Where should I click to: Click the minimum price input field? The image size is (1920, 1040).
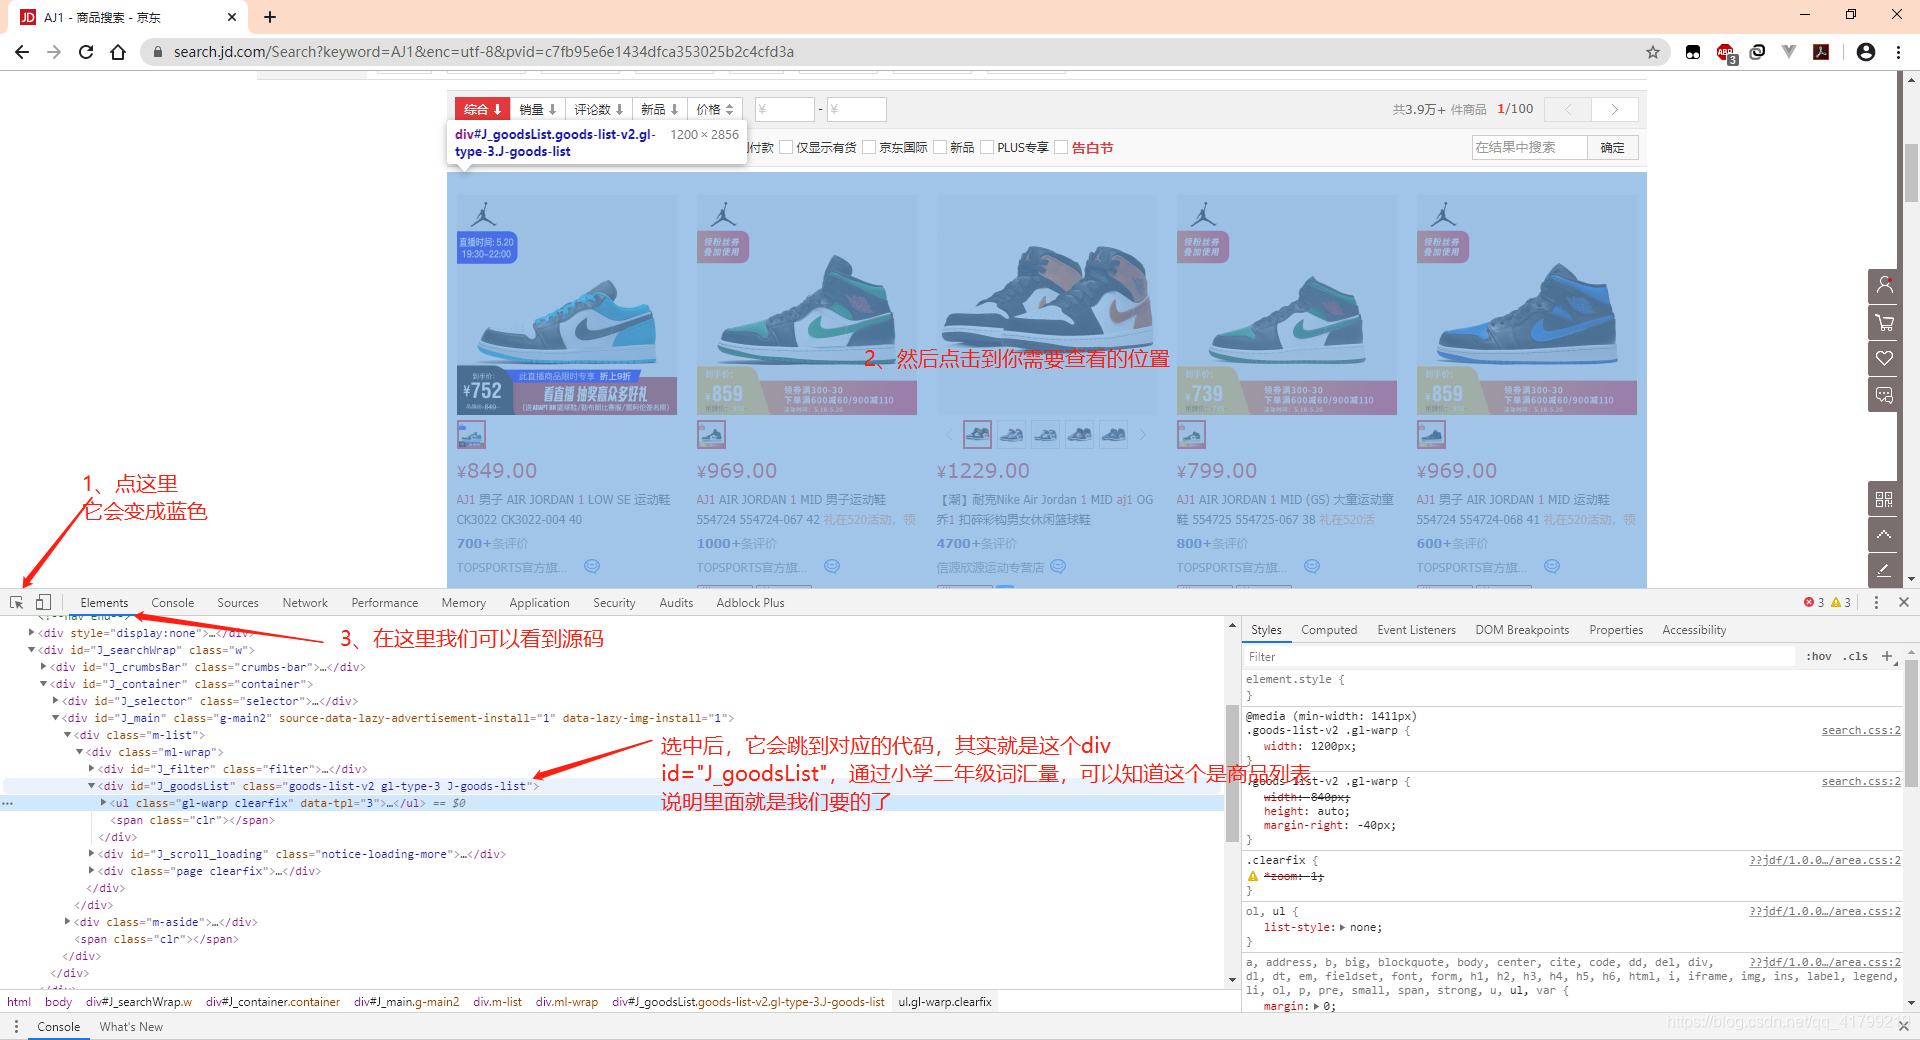click(x=784, y=109)
